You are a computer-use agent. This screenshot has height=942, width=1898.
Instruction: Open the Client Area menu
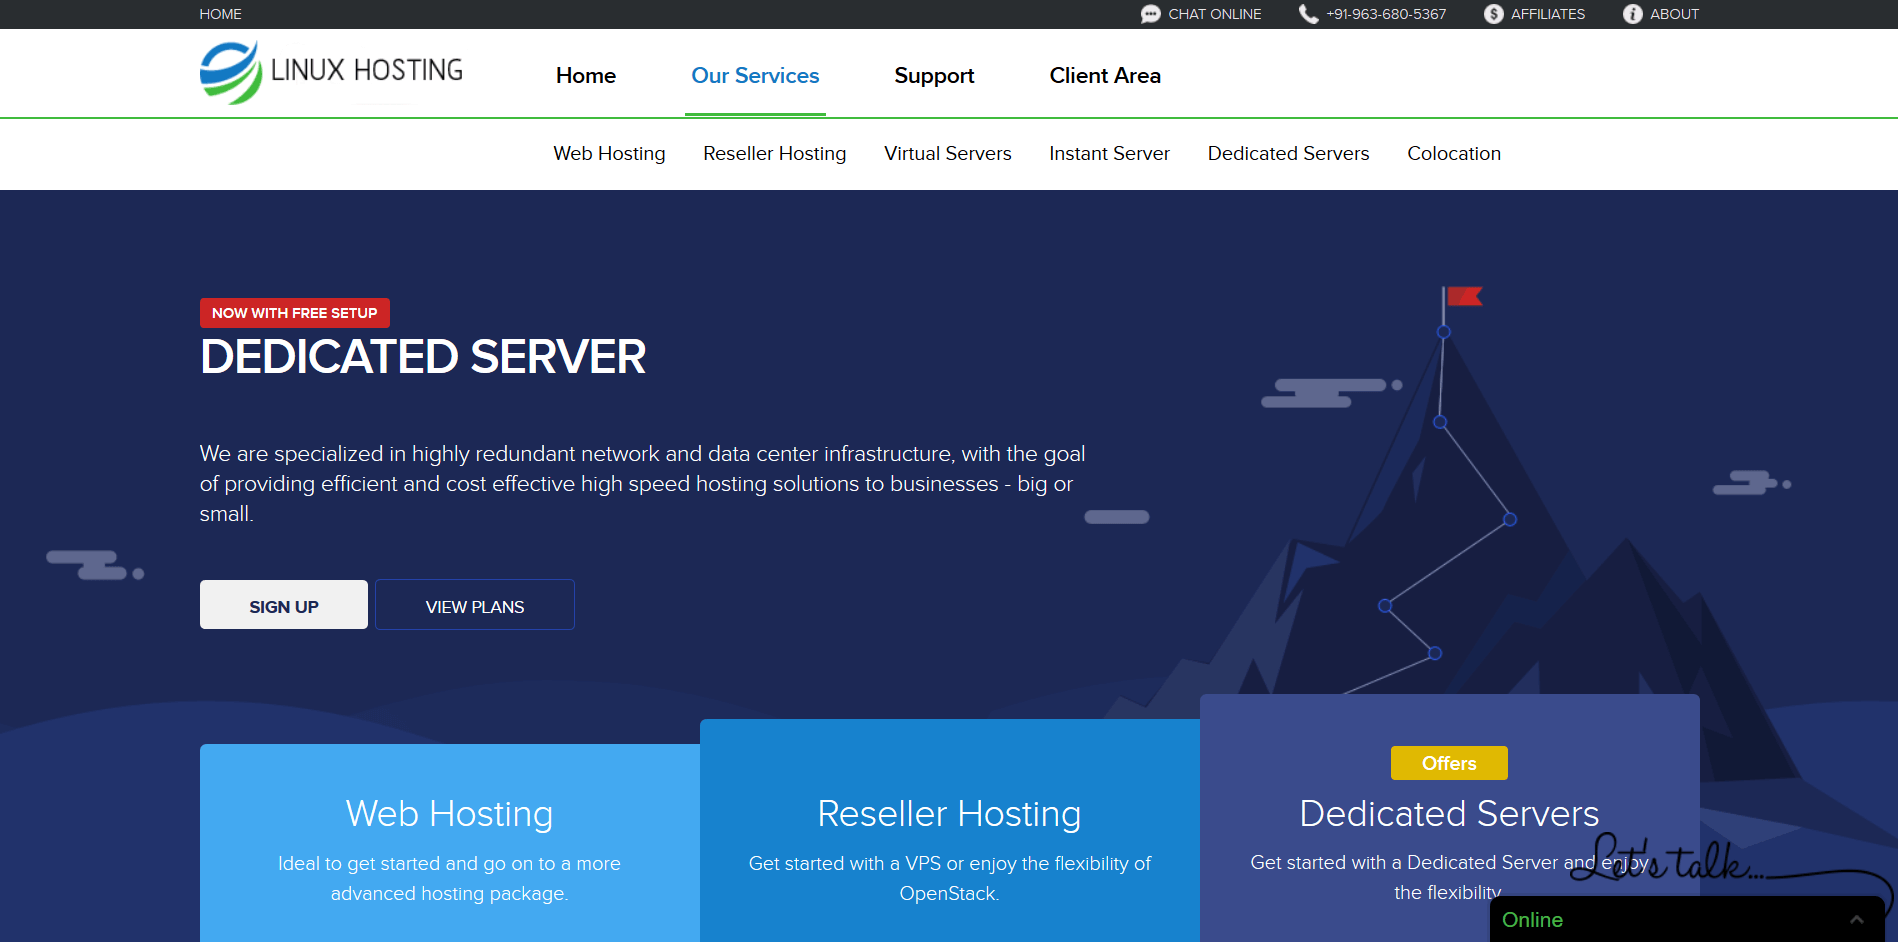pyautogui.click(x=1104, y=75)
